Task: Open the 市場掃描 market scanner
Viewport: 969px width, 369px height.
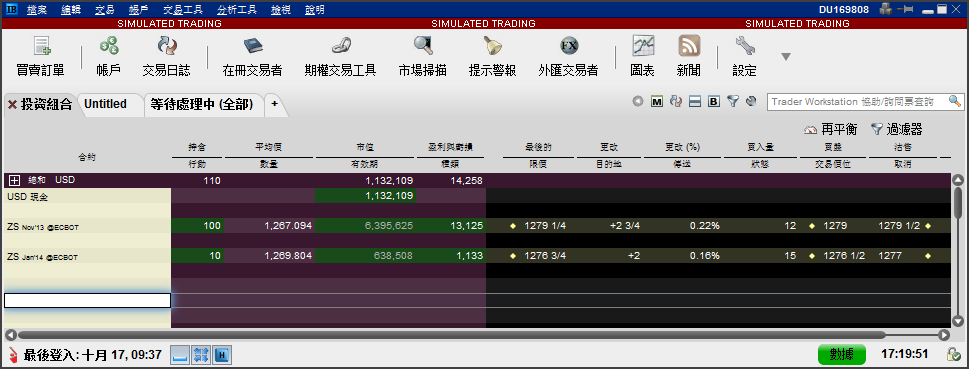Action: point(423,57)
